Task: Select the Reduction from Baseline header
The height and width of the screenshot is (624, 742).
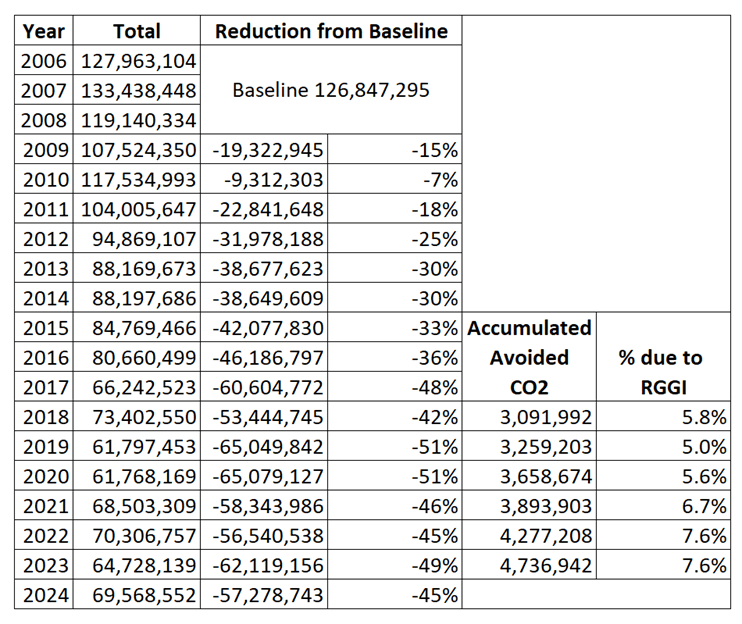Action: 331,31
